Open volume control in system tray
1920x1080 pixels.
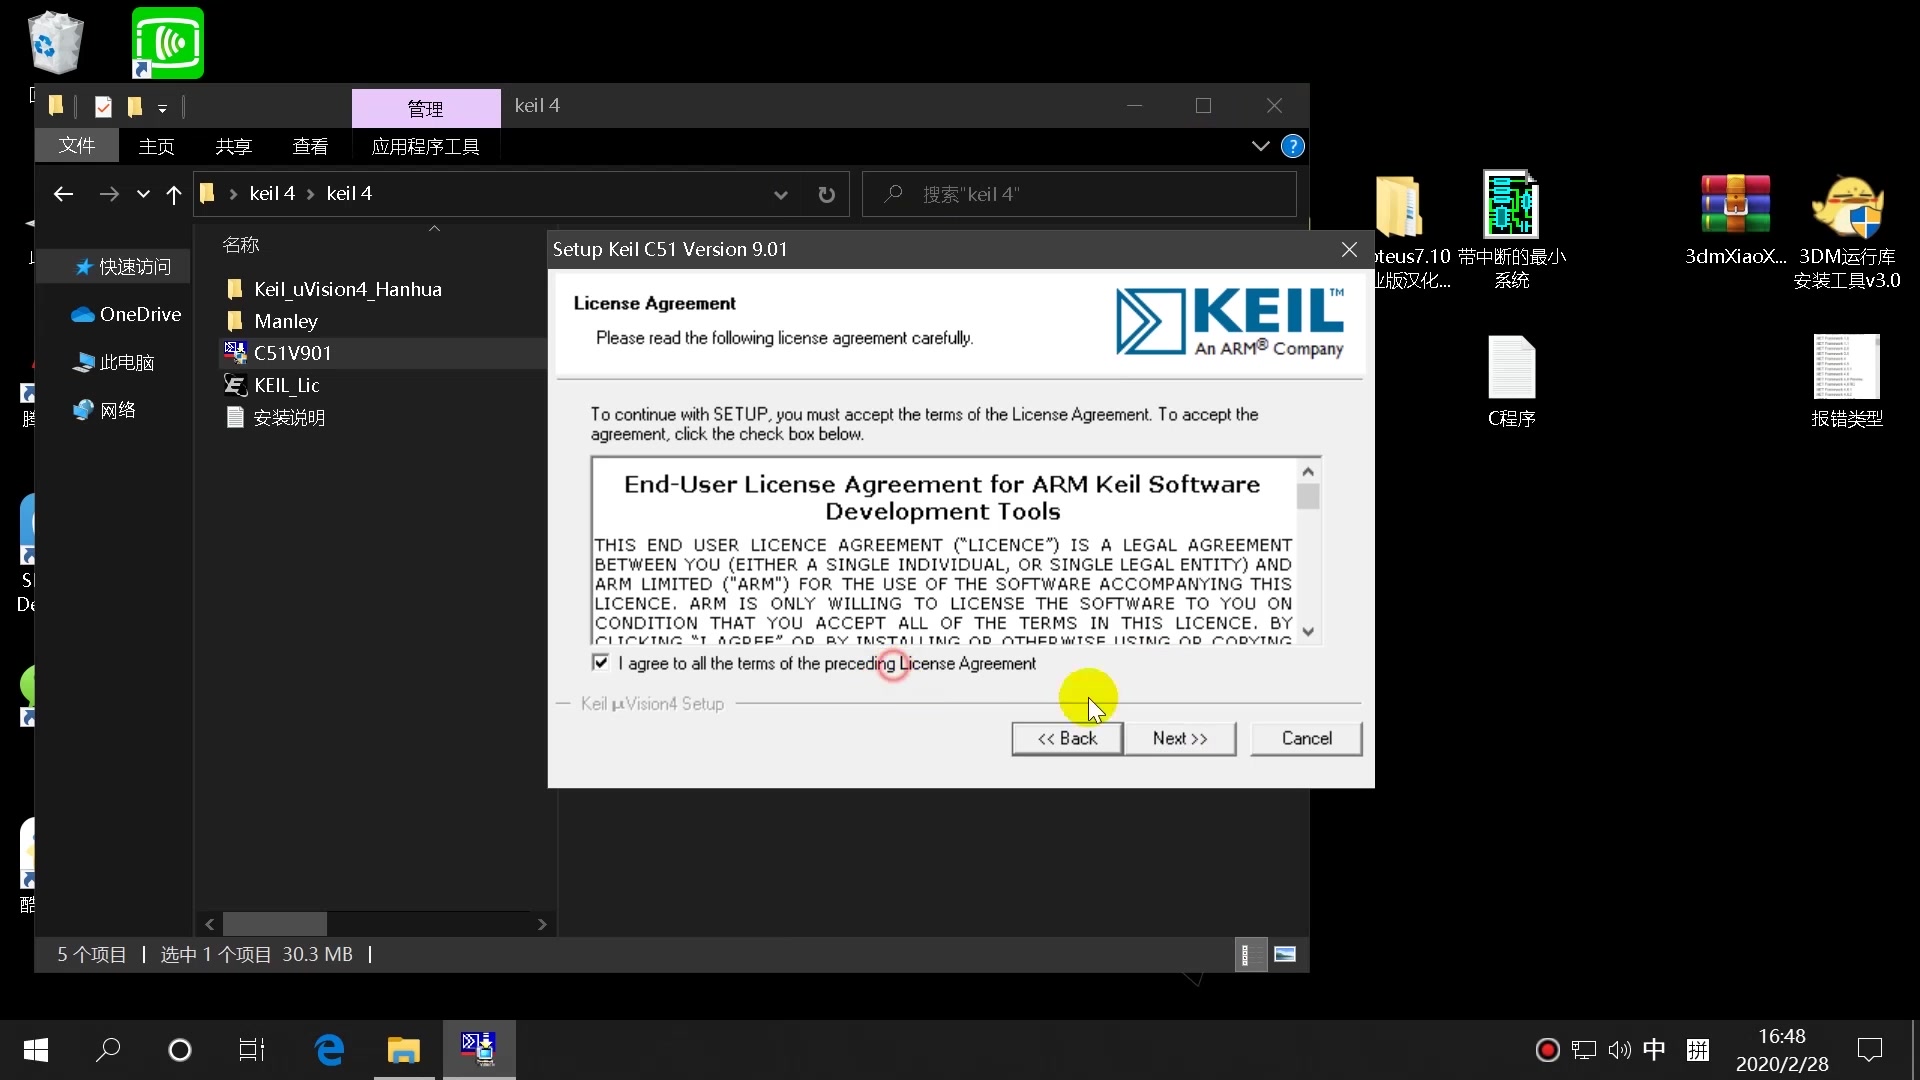tap(1619, 1050)
